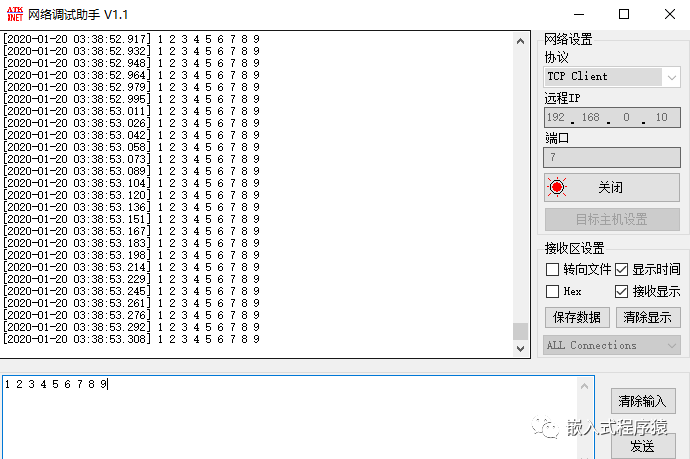
Task: Click the red connection status indicator icon
Action: [557, 187]
